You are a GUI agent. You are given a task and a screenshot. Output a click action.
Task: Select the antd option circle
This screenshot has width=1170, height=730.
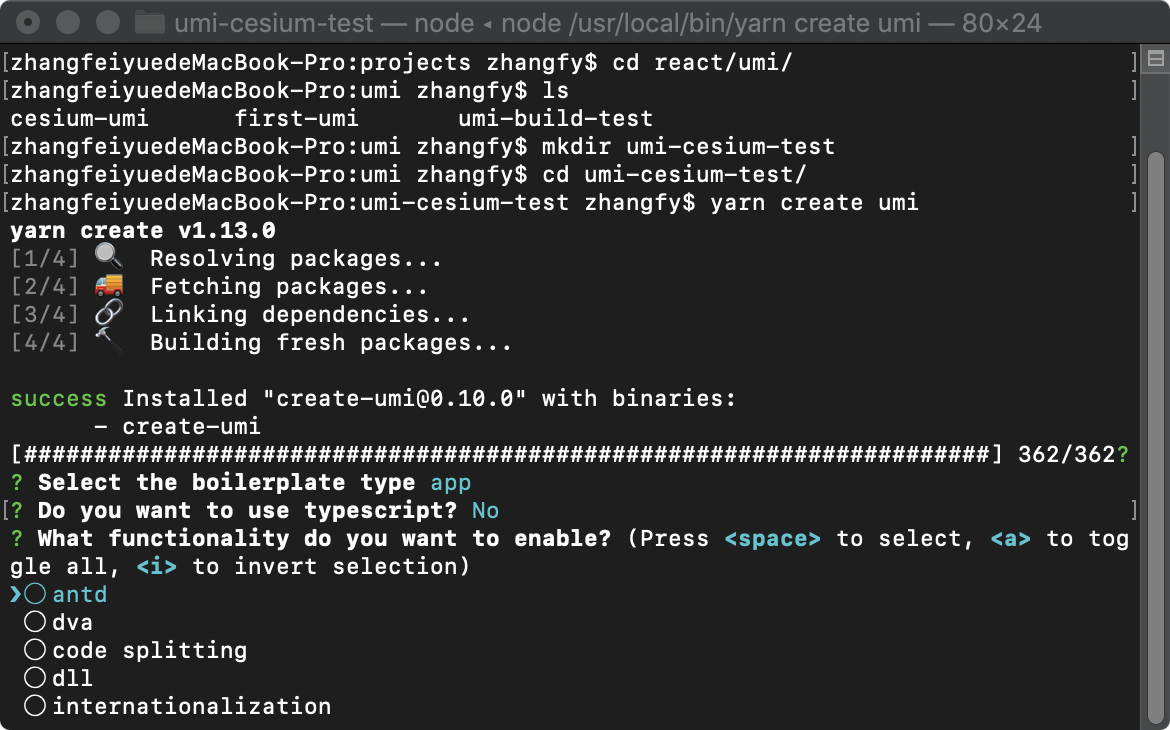[36, 594]
